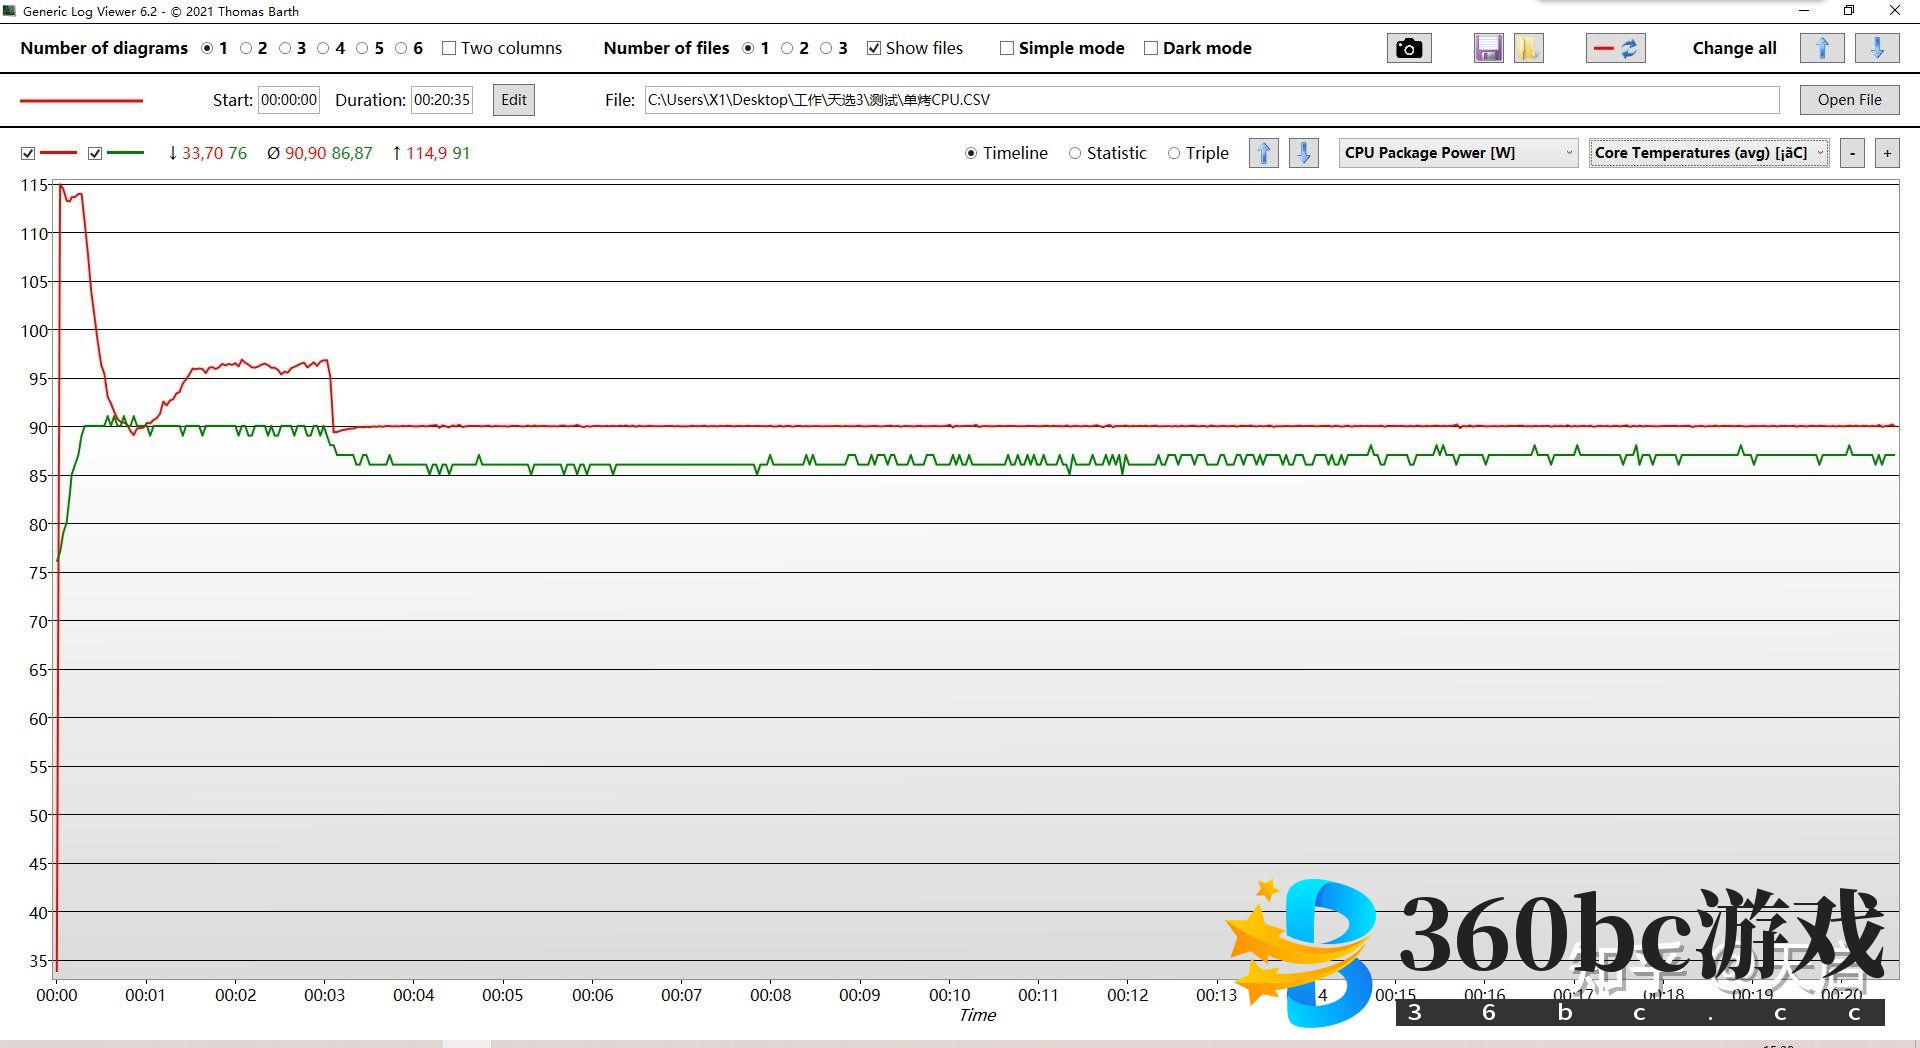Click the Edit button next to Duration
The width and height of the screenshot is (1920, 1048).
pyautogui.click(x=513, y=100)
